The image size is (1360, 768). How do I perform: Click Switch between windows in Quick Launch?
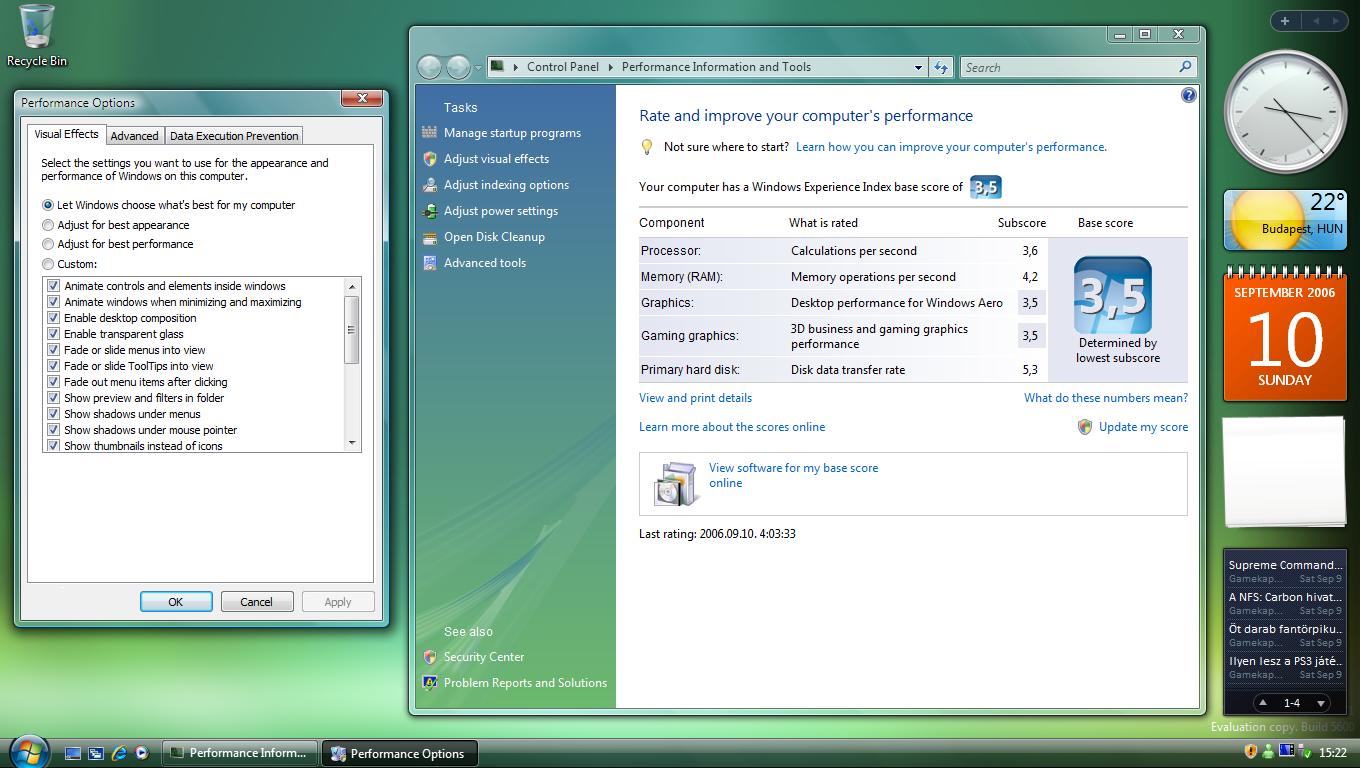click(x=96, y=753)
